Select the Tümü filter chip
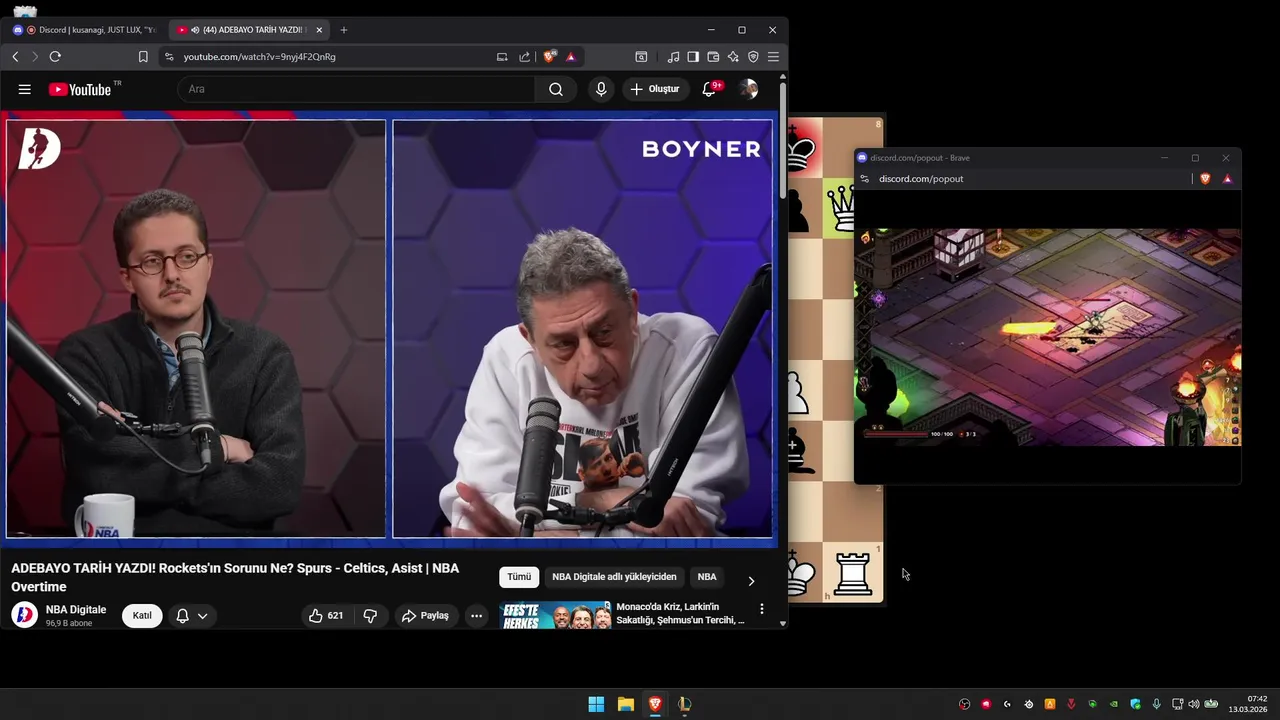 519,577
